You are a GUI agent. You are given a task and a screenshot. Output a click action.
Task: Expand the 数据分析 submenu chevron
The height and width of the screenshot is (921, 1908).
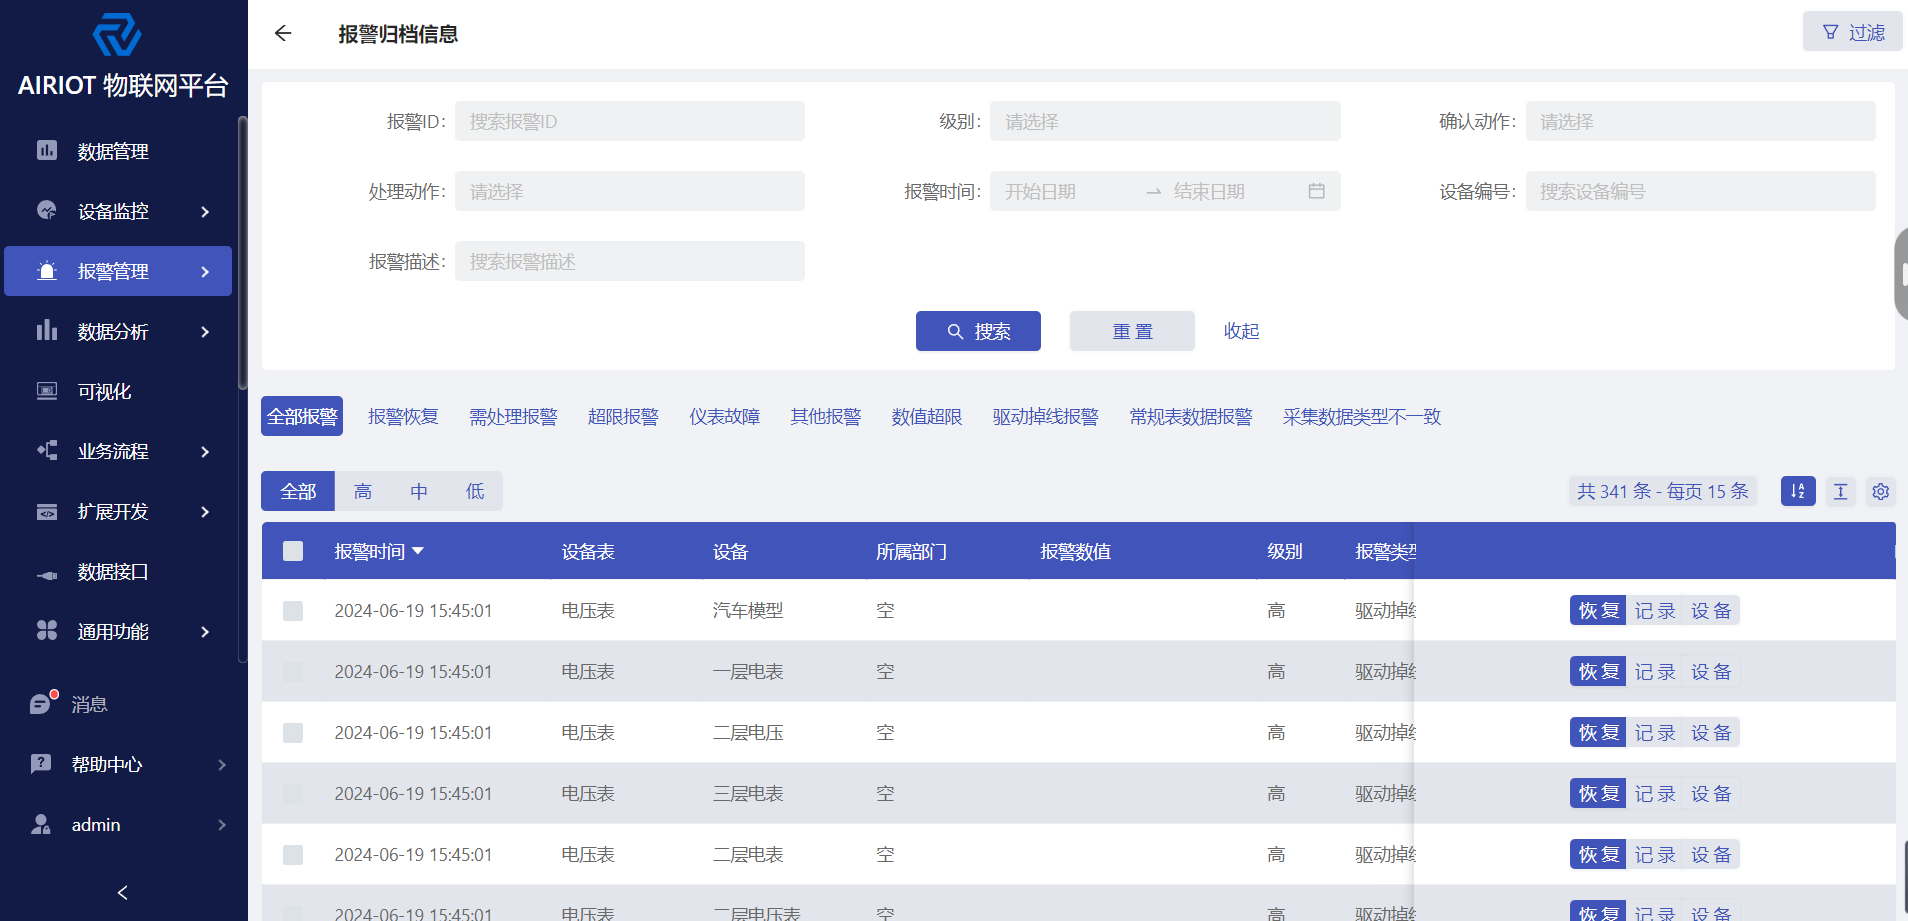tap(205, 331)
